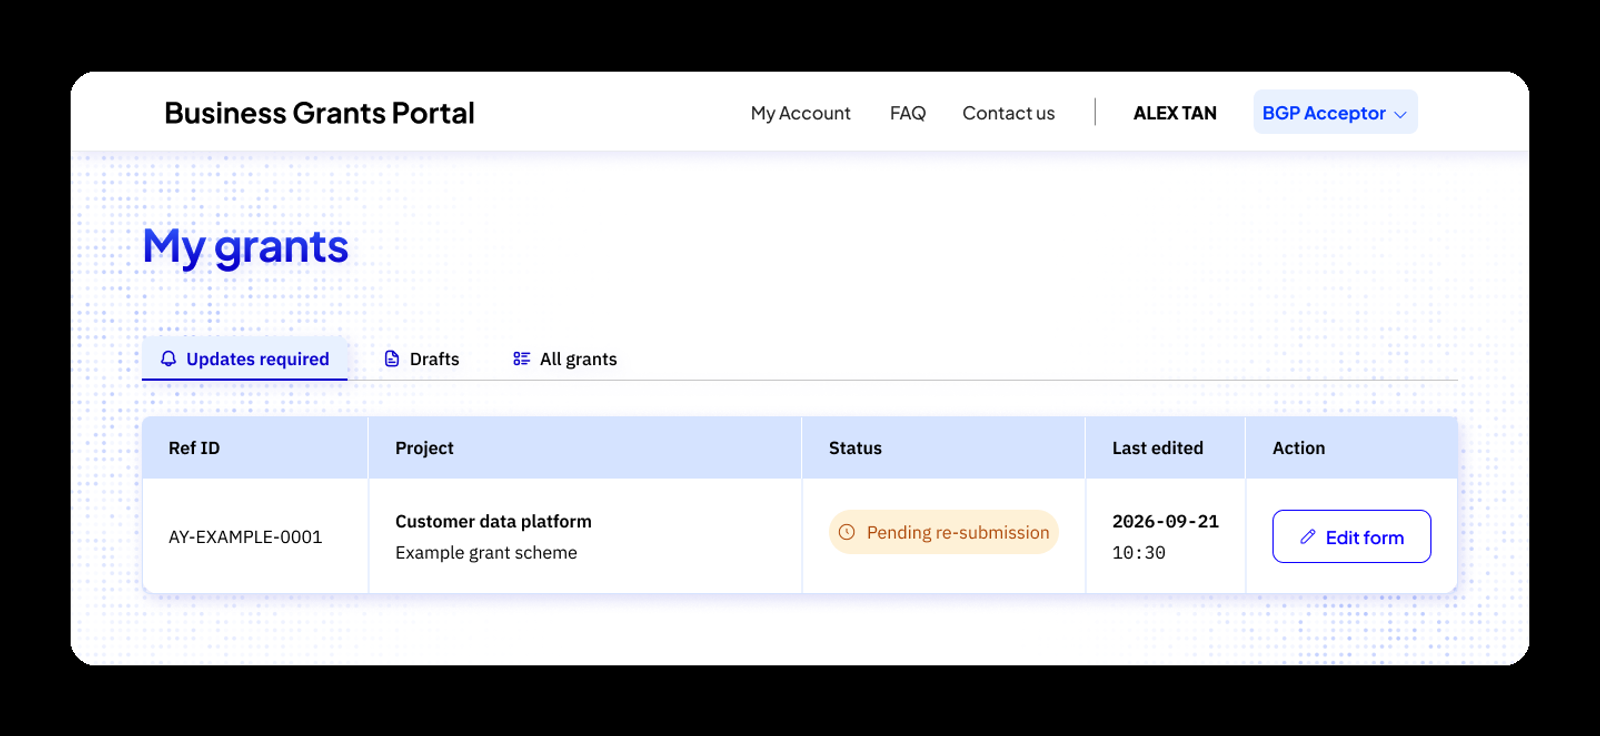1600x736 pixels.
Task: Click the My grants page heading
Action: (x=245, y=247)
